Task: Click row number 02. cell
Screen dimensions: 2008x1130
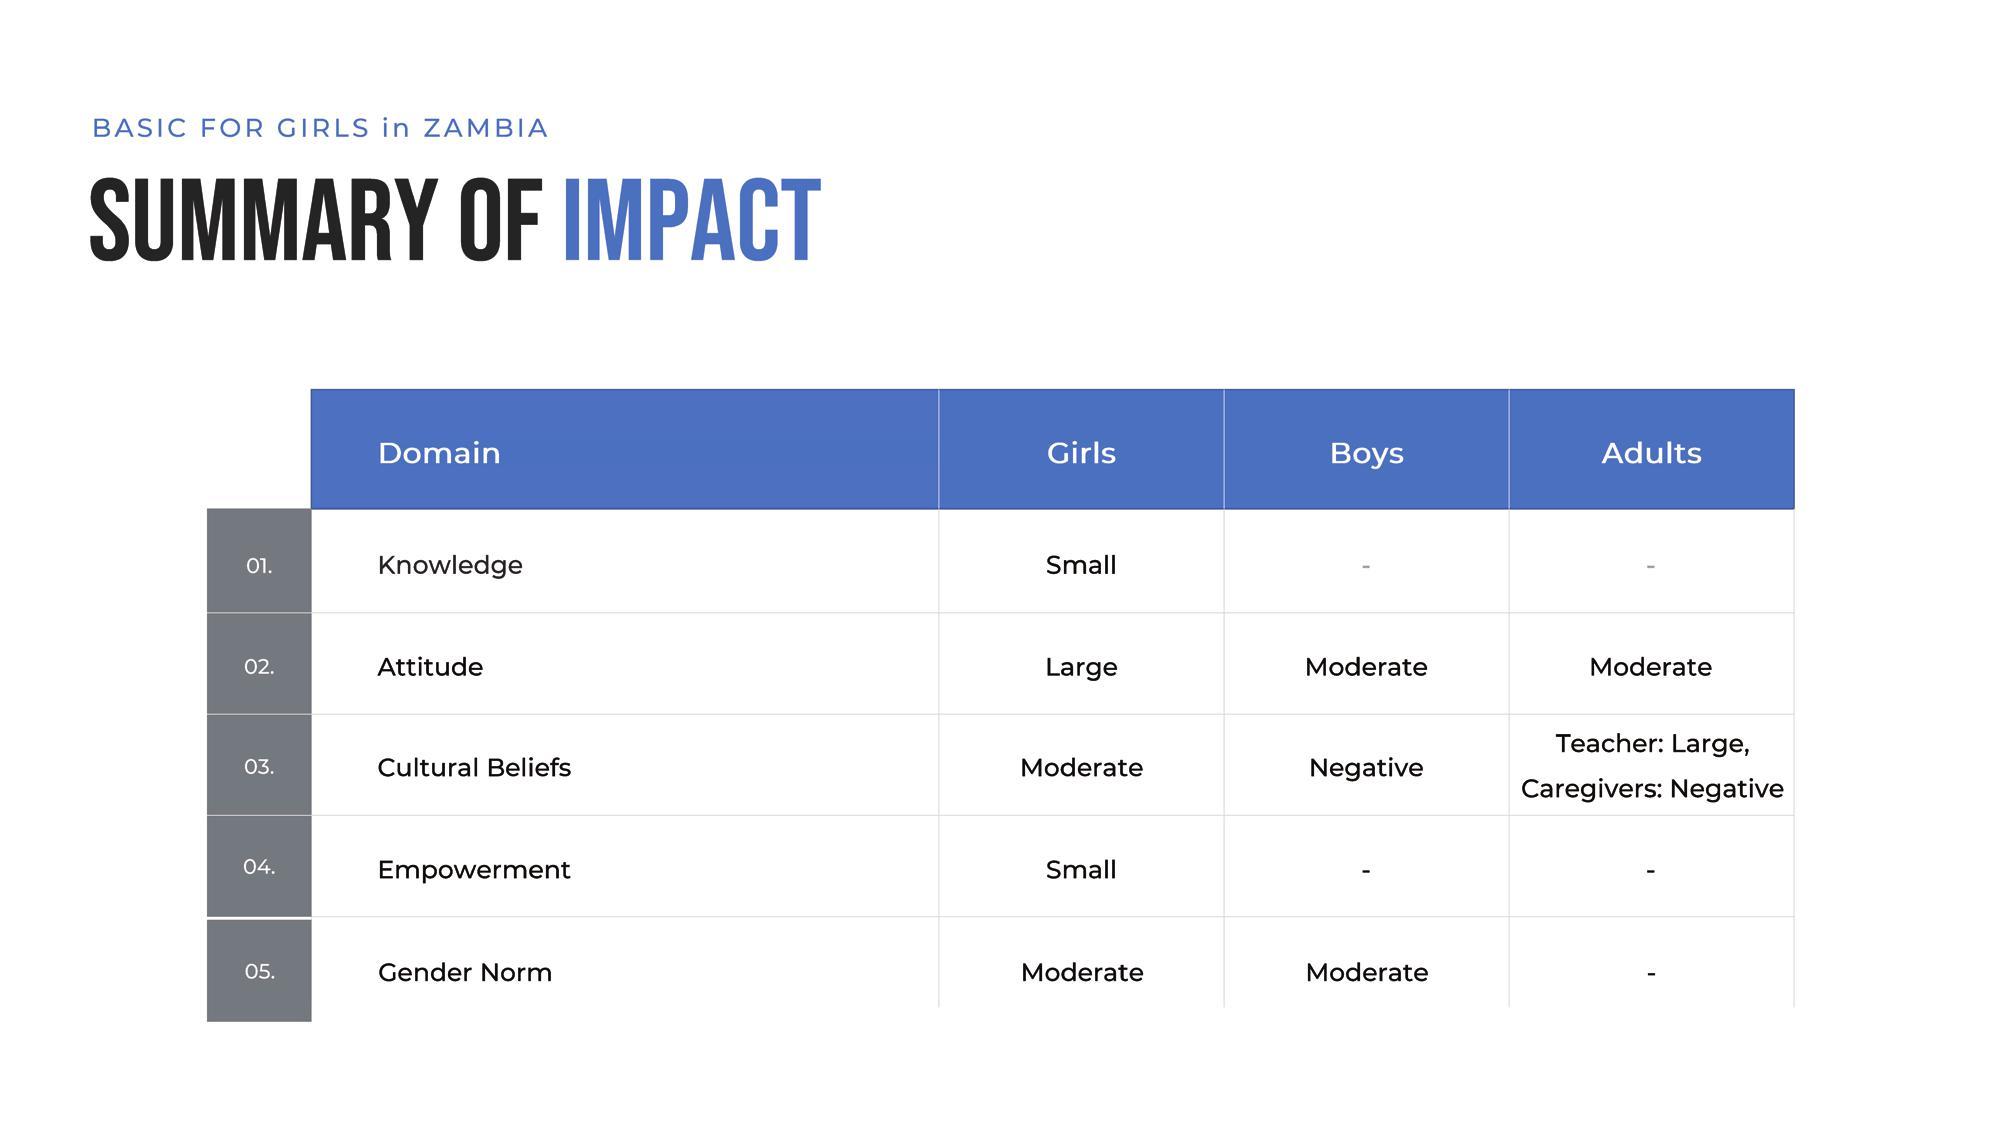Action: (x=259, y=664)
